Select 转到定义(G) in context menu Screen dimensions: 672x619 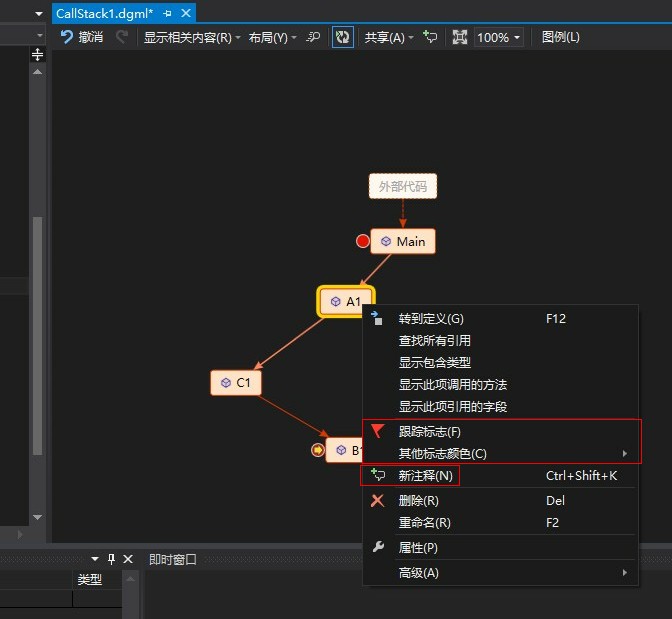pyautogui.click(x=431, y=319)
